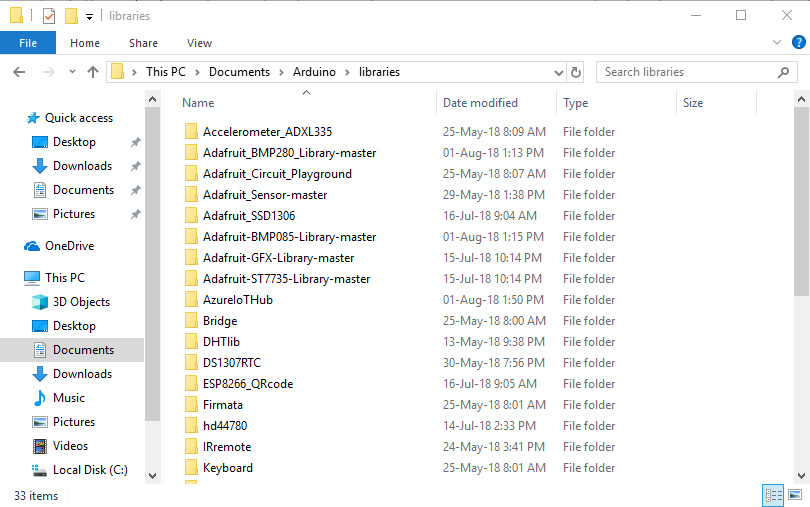
Task: Switch to Large icons view in status bar
Action: coord(795,495)
